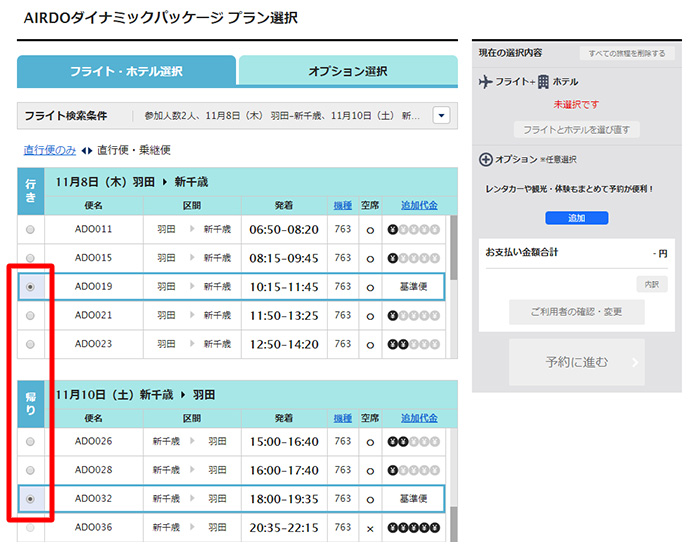
Task: Click 基準便 label in ADO032 row
Action: [413, 499]
